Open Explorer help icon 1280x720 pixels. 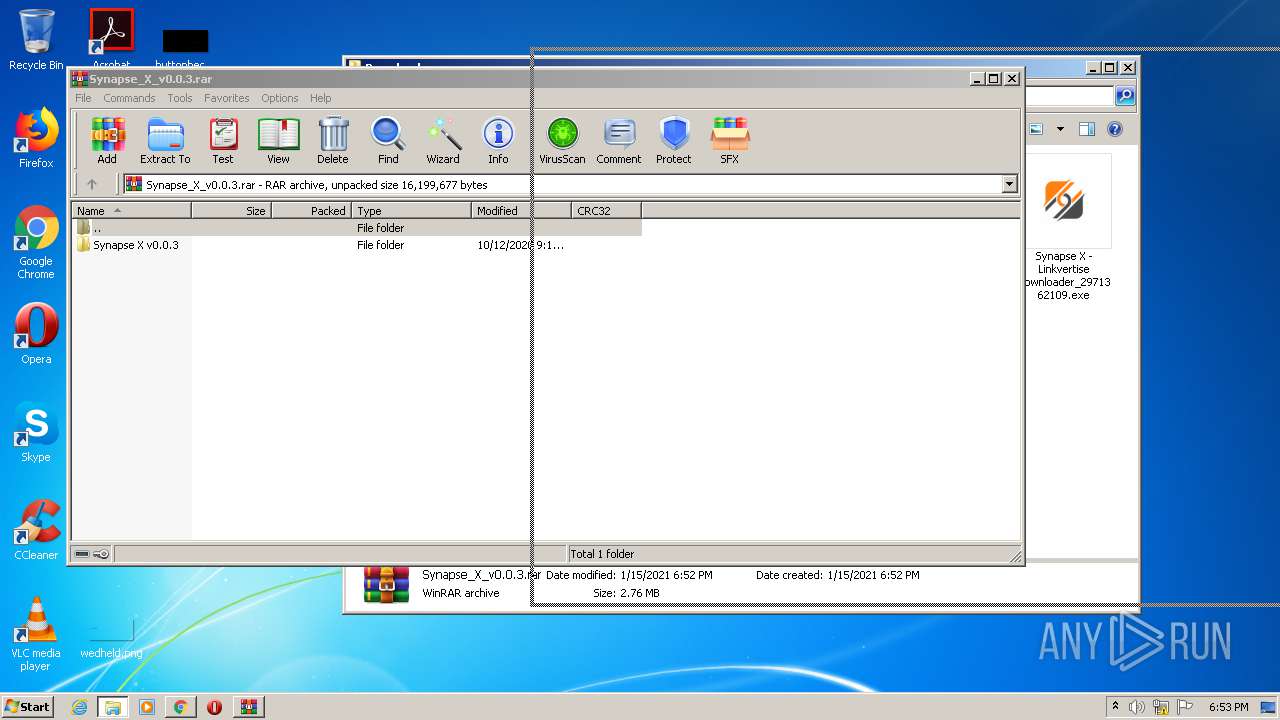[x=1115, y=129]
